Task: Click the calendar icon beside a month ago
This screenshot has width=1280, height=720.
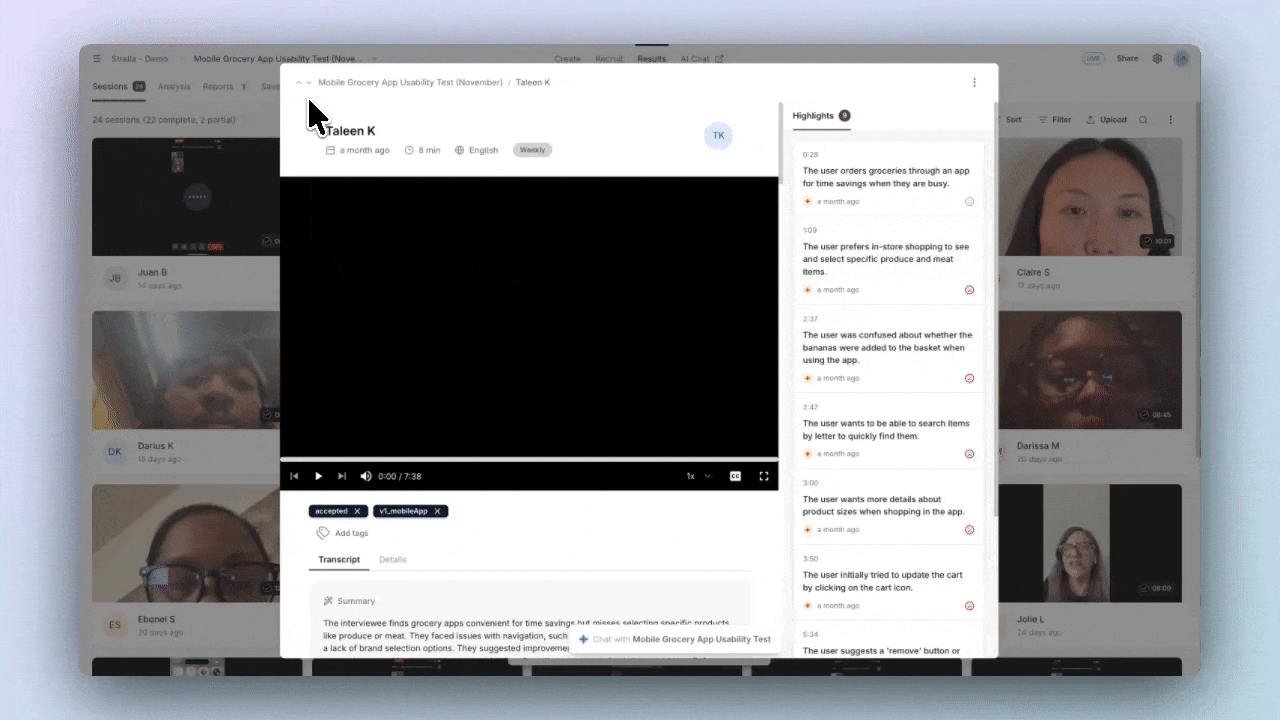Action: pos(330,150)
